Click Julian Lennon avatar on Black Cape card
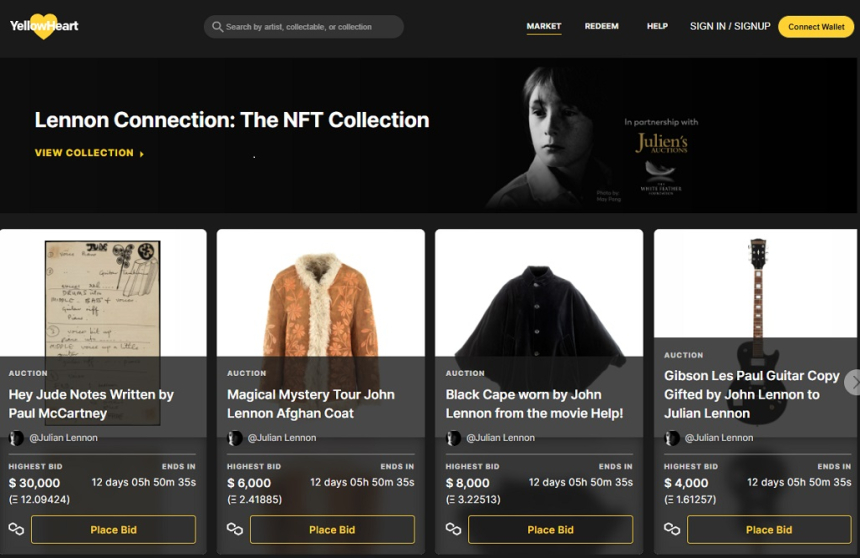 (x=454, y=438)
